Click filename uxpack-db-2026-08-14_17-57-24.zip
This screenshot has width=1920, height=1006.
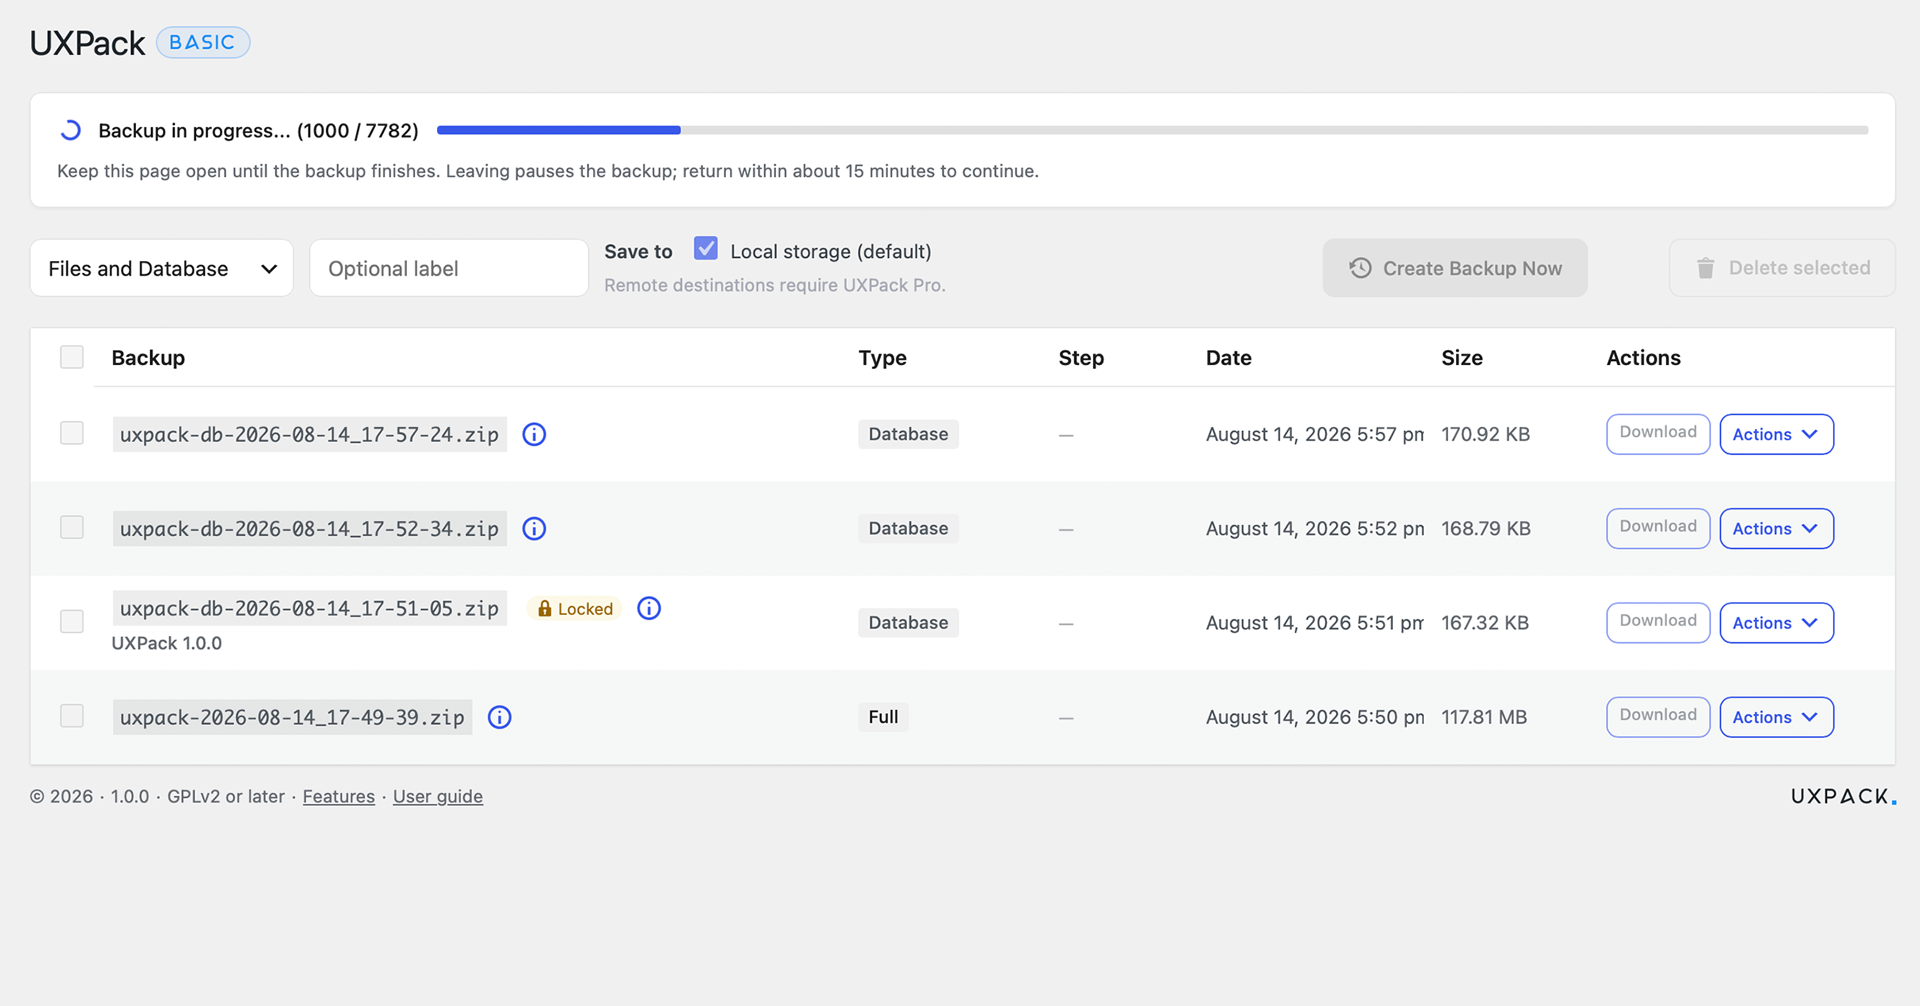[x=310, y=434]
